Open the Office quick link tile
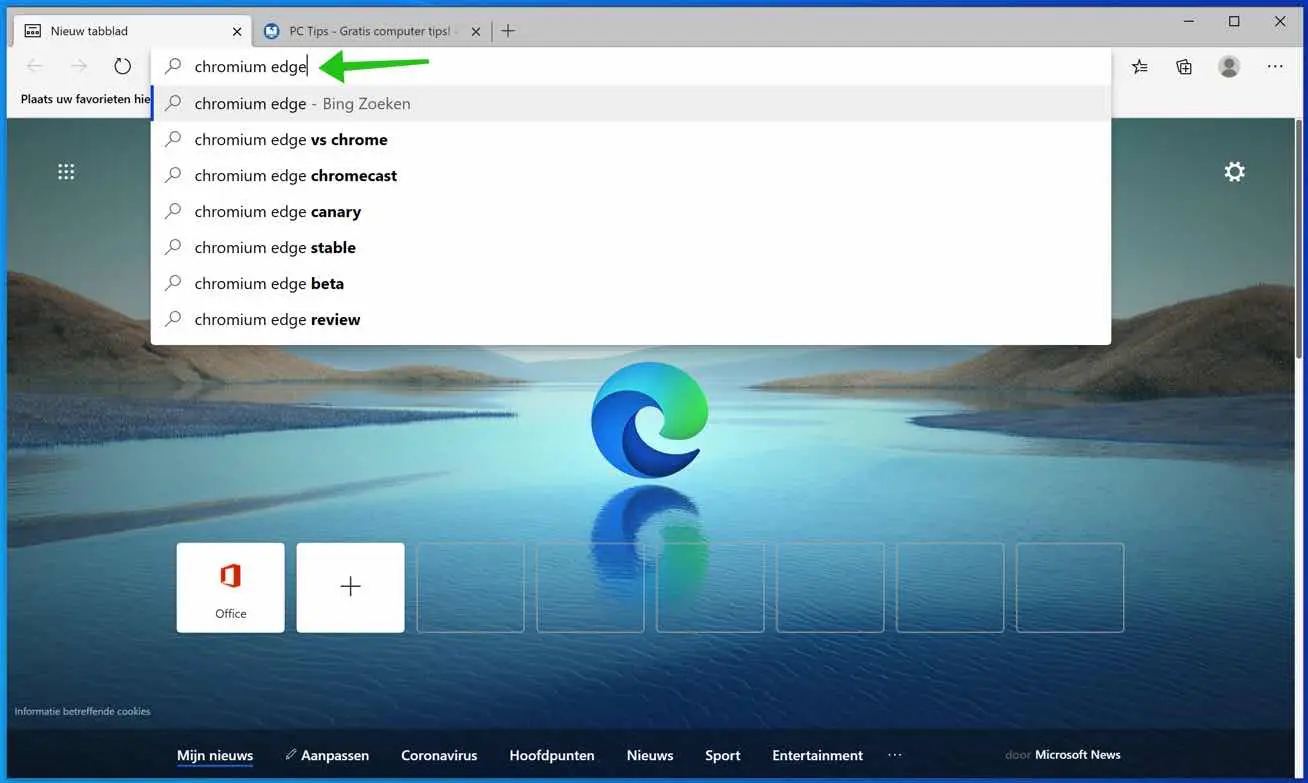 point(230,588)
